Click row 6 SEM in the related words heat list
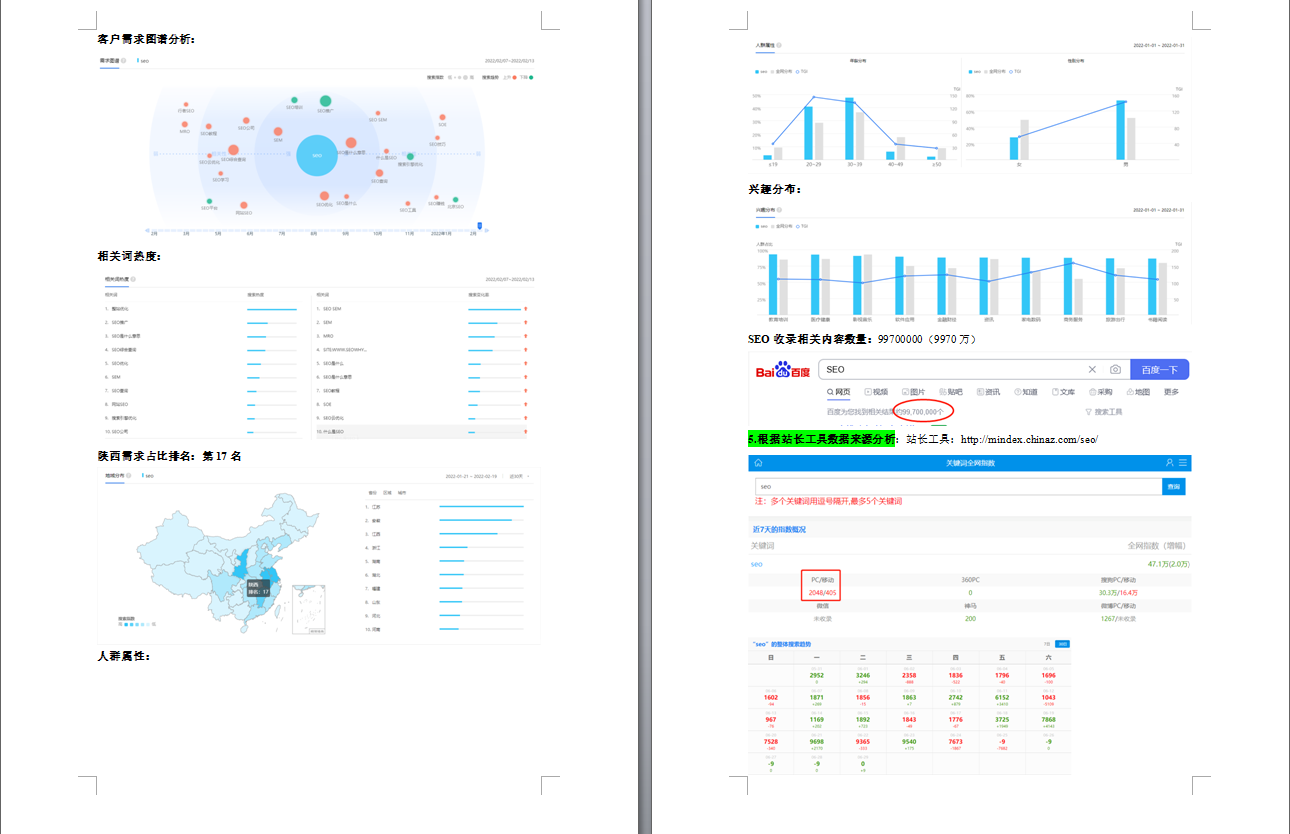The height and width of the screenshot is (834, 1290). coord(203,377)
